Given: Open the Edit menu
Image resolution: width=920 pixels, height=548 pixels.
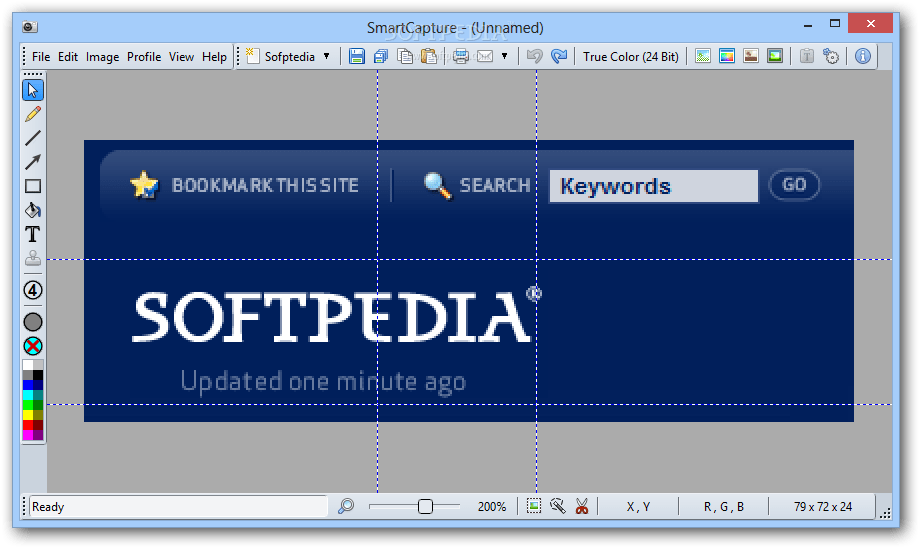Looking at the screenshot, I should click(67, 57).
